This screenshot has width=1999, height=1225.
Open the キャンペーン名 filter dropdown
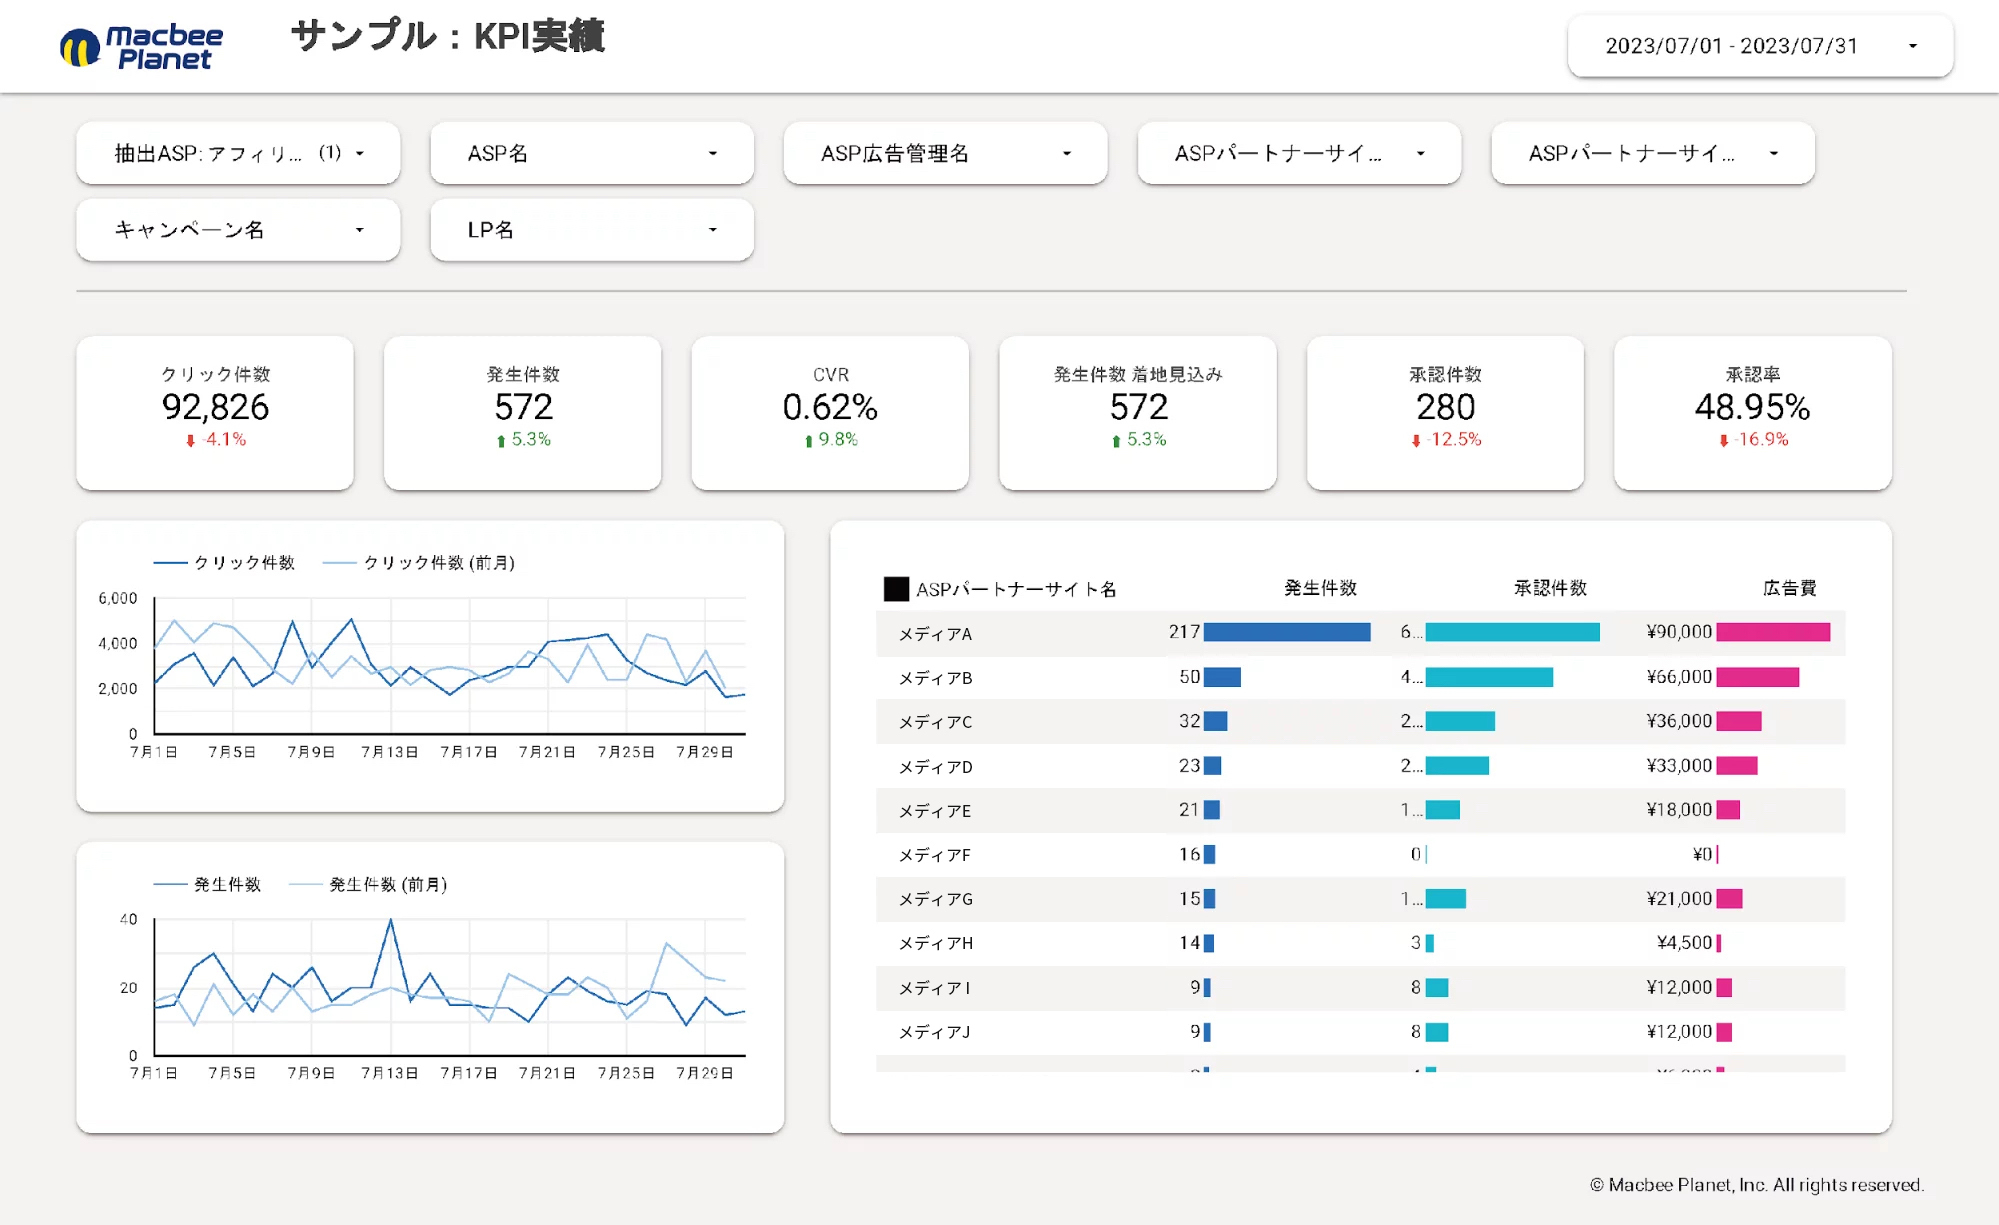238,229
